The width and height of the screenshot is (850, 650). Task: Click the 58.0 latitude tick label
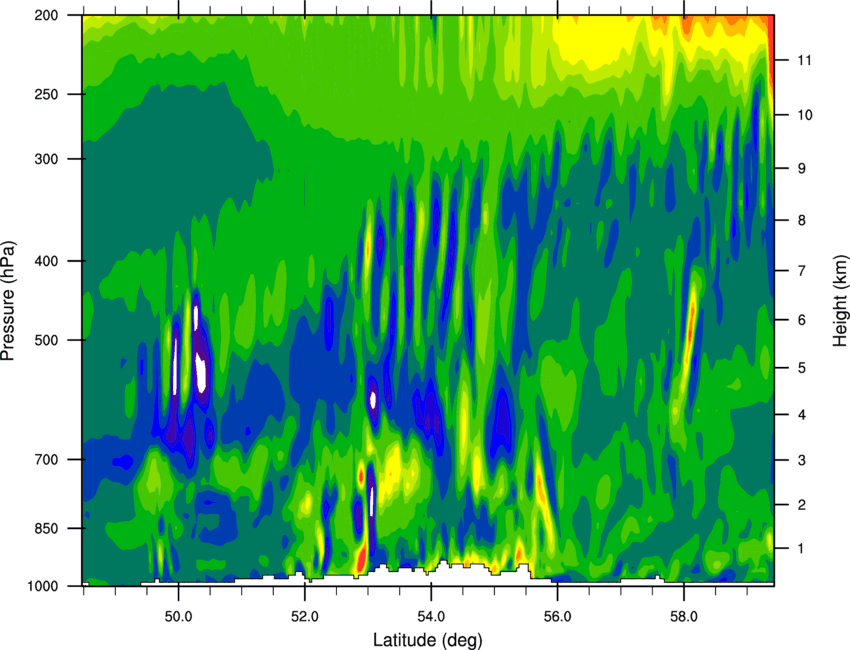(x=684, y=616)
